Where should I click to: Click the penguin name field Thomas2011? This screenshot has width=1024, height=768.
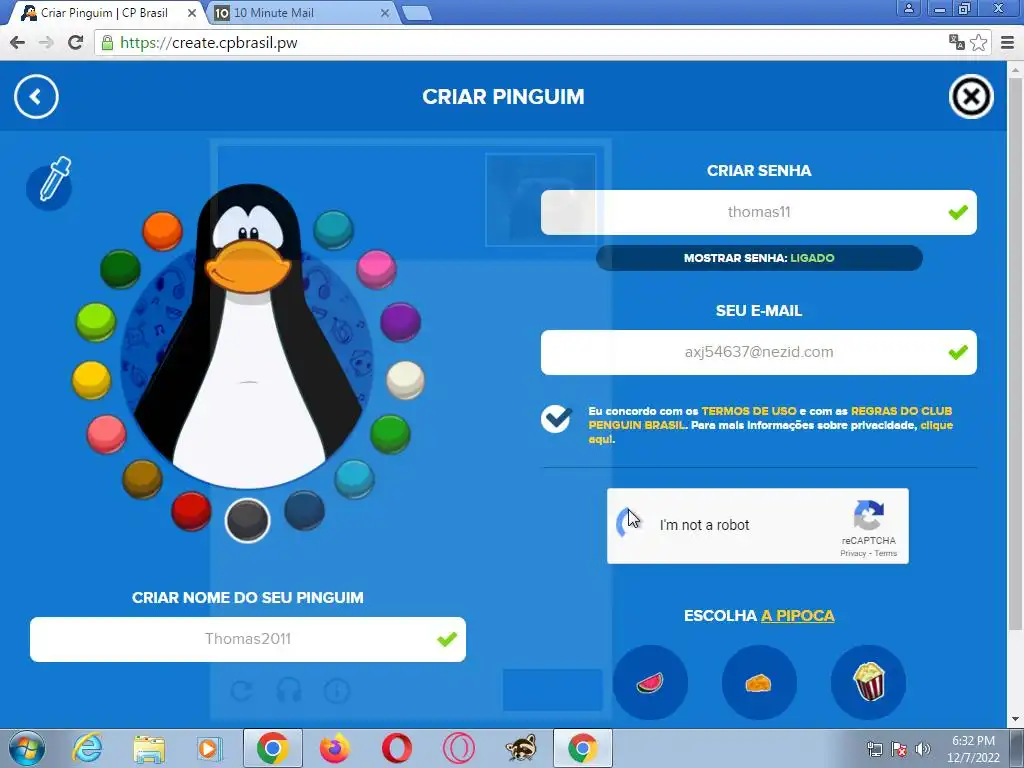(x=248, y=639)
